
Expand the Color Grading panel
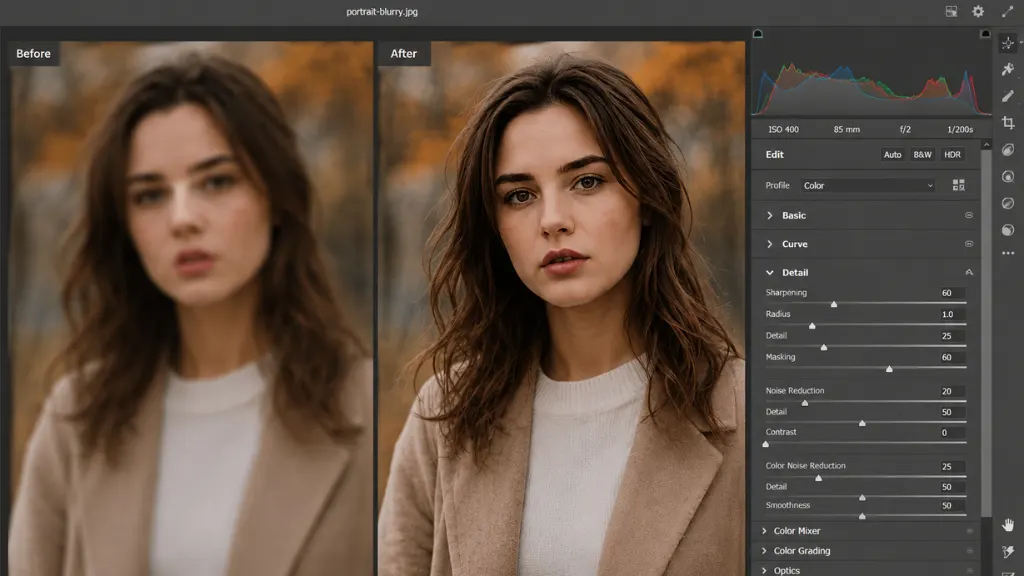pos(764,551)
